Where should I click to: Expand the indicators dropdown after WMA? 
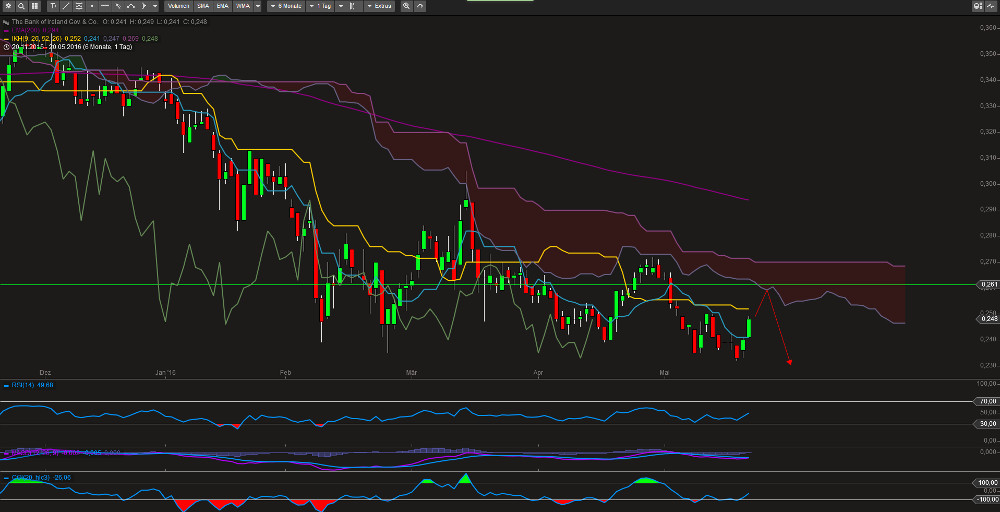258,6
